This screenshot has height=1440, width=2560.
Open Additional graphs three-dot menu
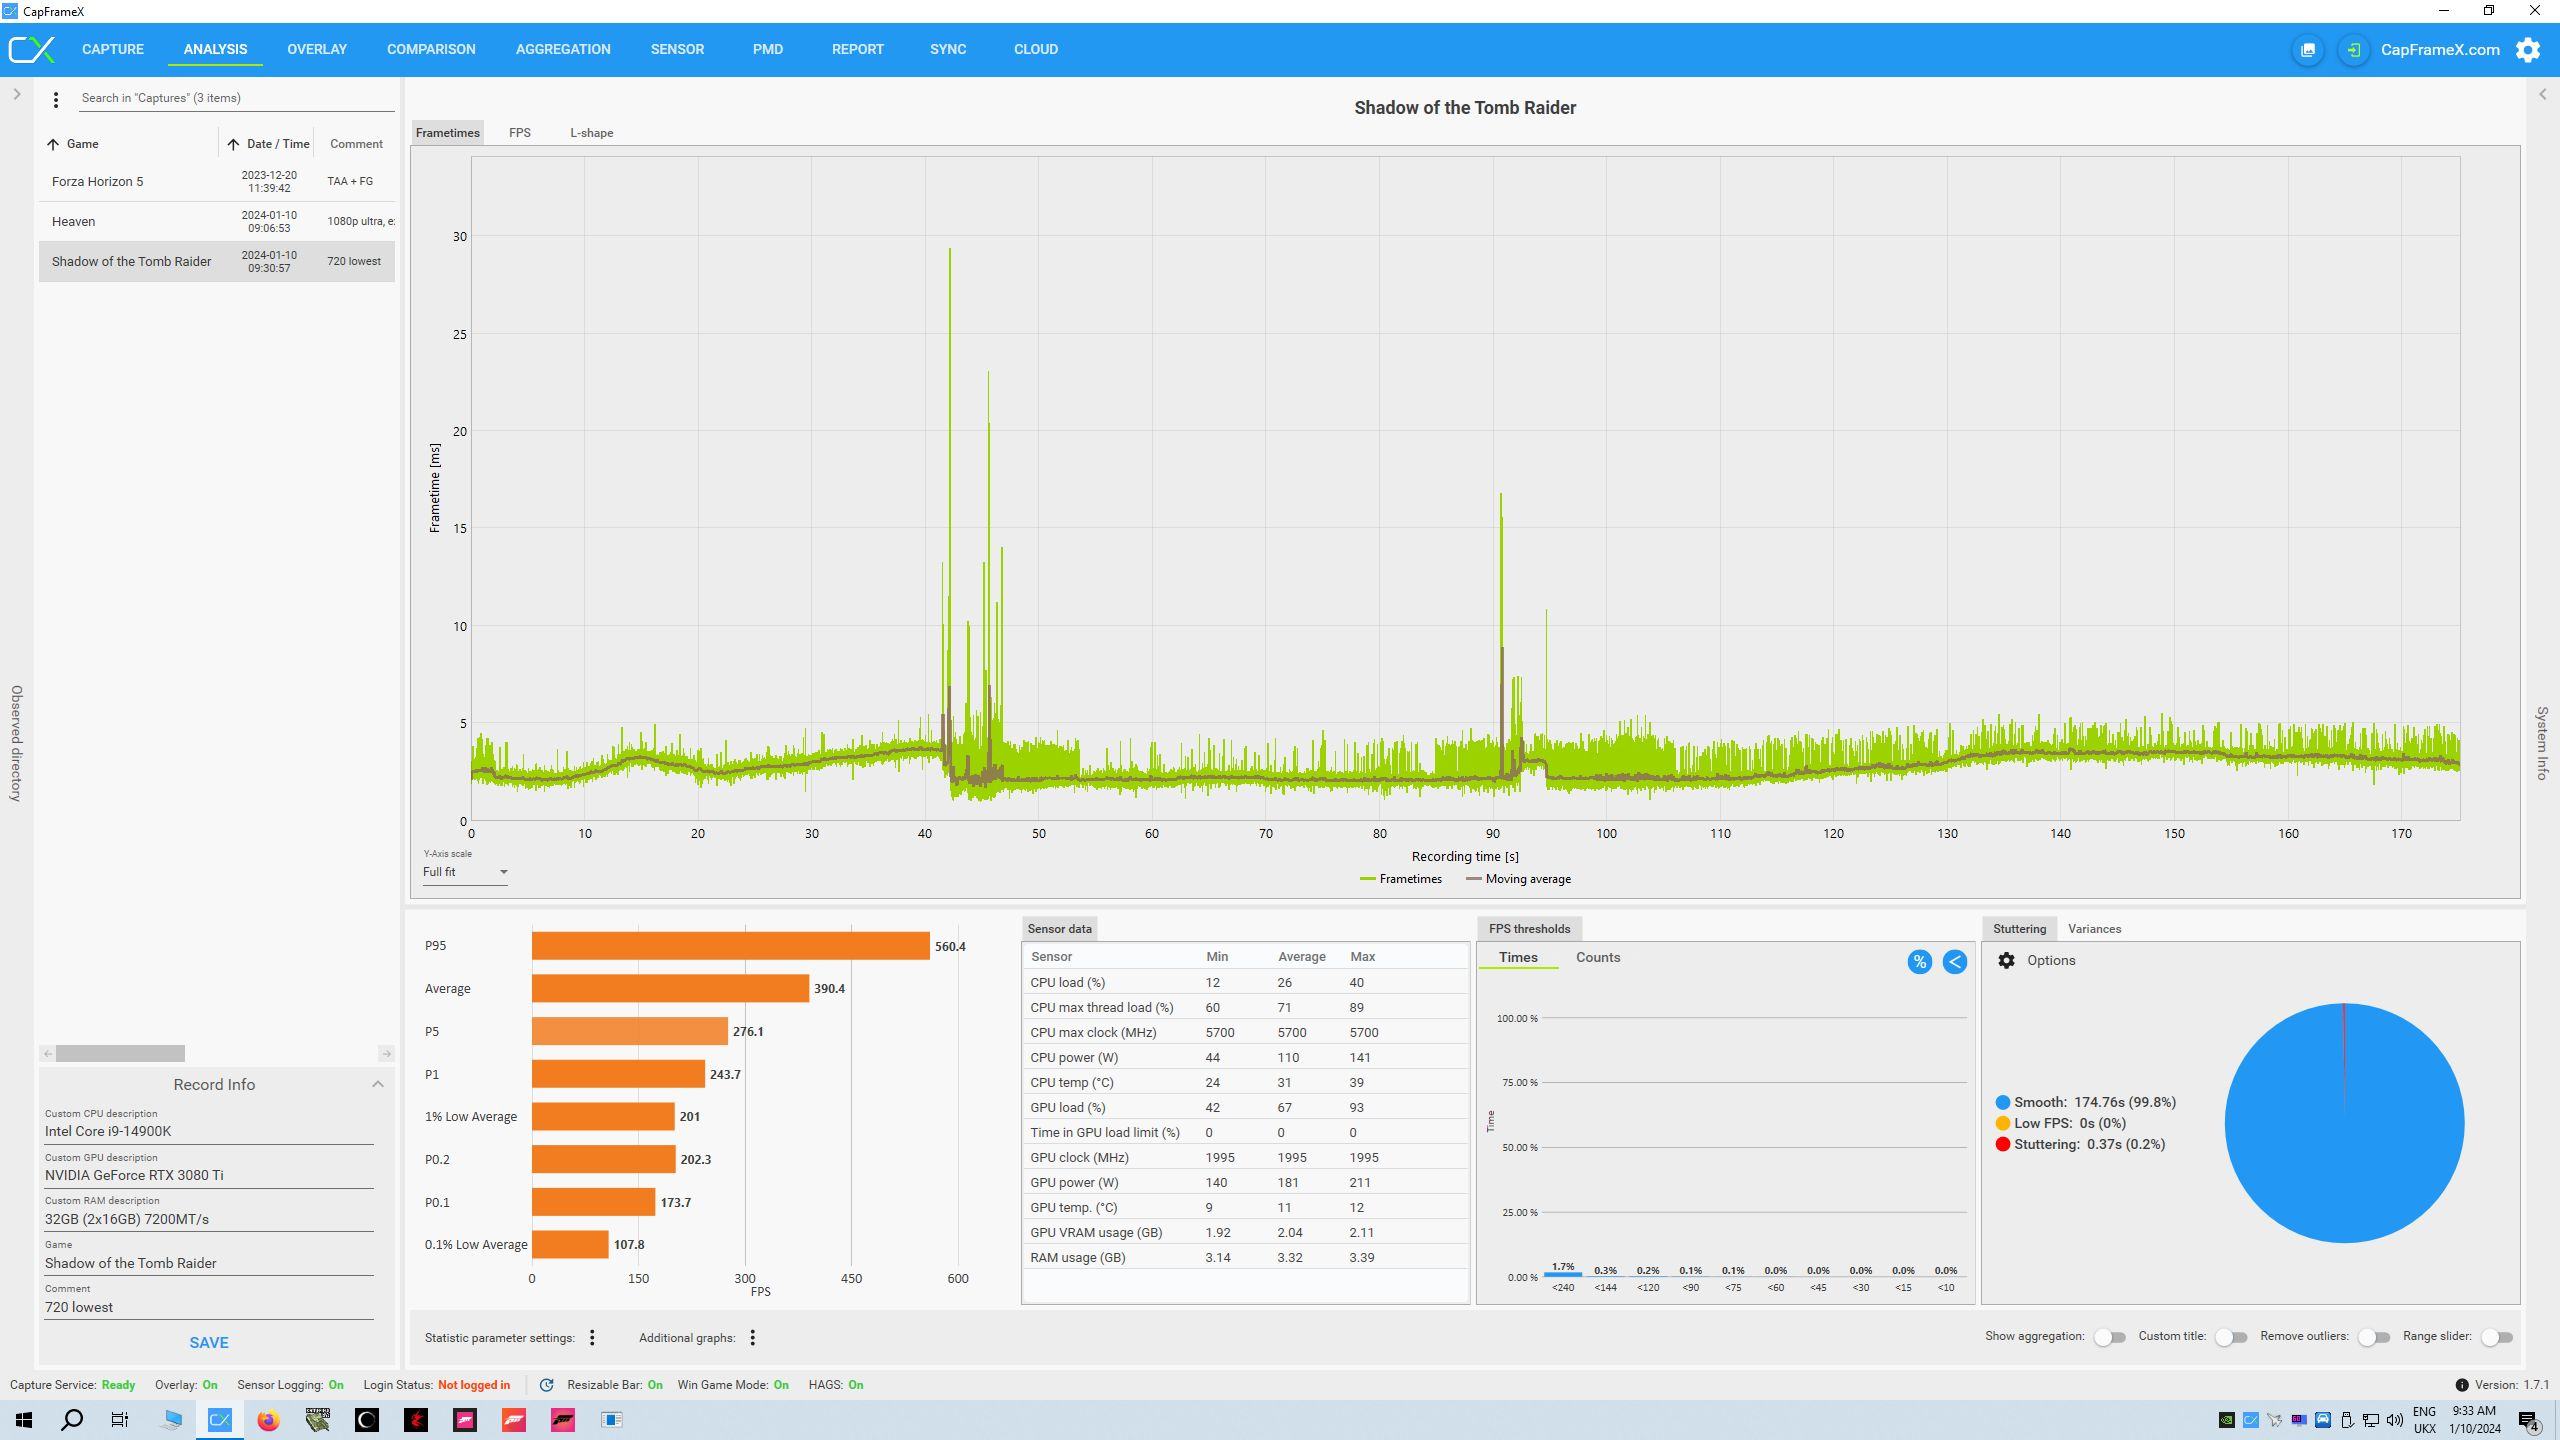(x=752, y=1338)
